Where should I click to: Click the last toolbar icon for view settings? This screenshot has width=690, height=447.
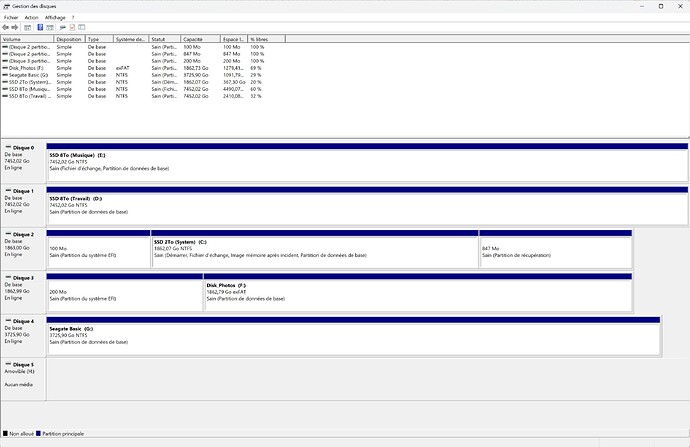click(82, 27)
